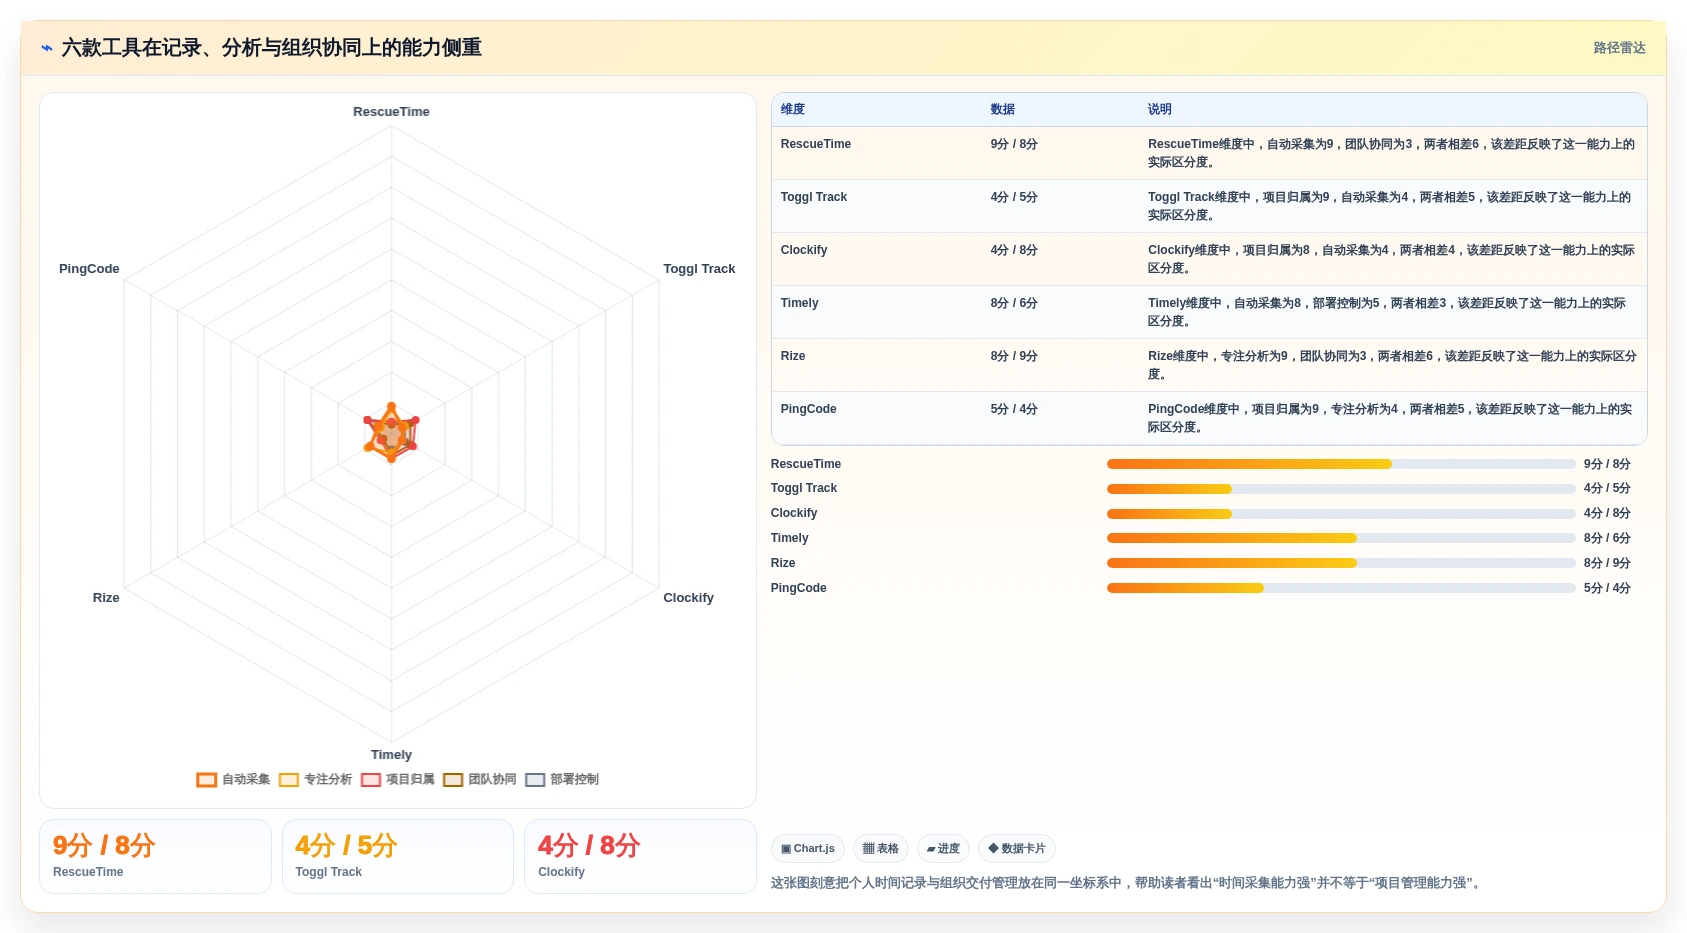The height and width of the screenshot is (933, 1687).
Task: Open the Clockify 4分 / 8分 data card
Action: pos(640,857)
